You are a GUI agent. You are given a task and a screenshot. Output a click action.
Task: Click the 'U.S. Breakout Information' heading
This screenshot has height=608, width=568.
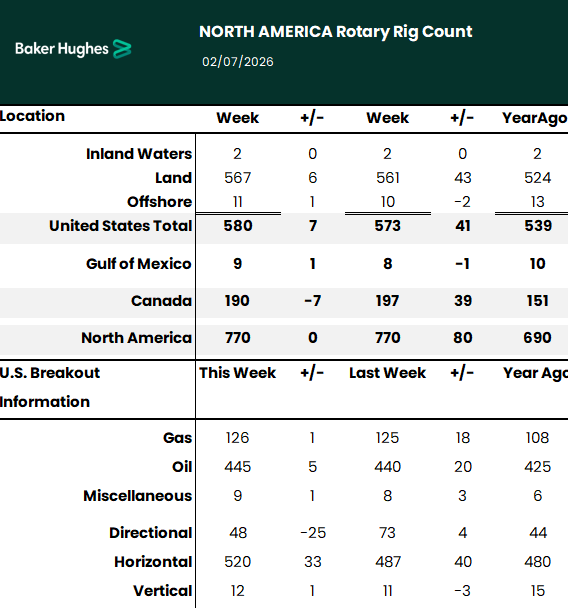click(x=50, y=387)
